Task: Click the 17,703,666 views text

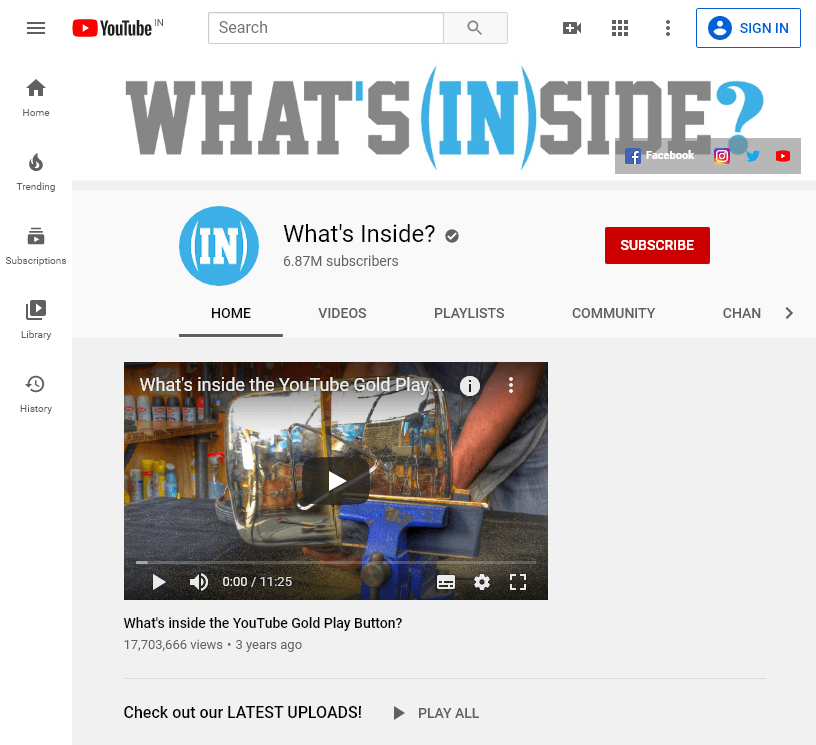Action: 173,645
